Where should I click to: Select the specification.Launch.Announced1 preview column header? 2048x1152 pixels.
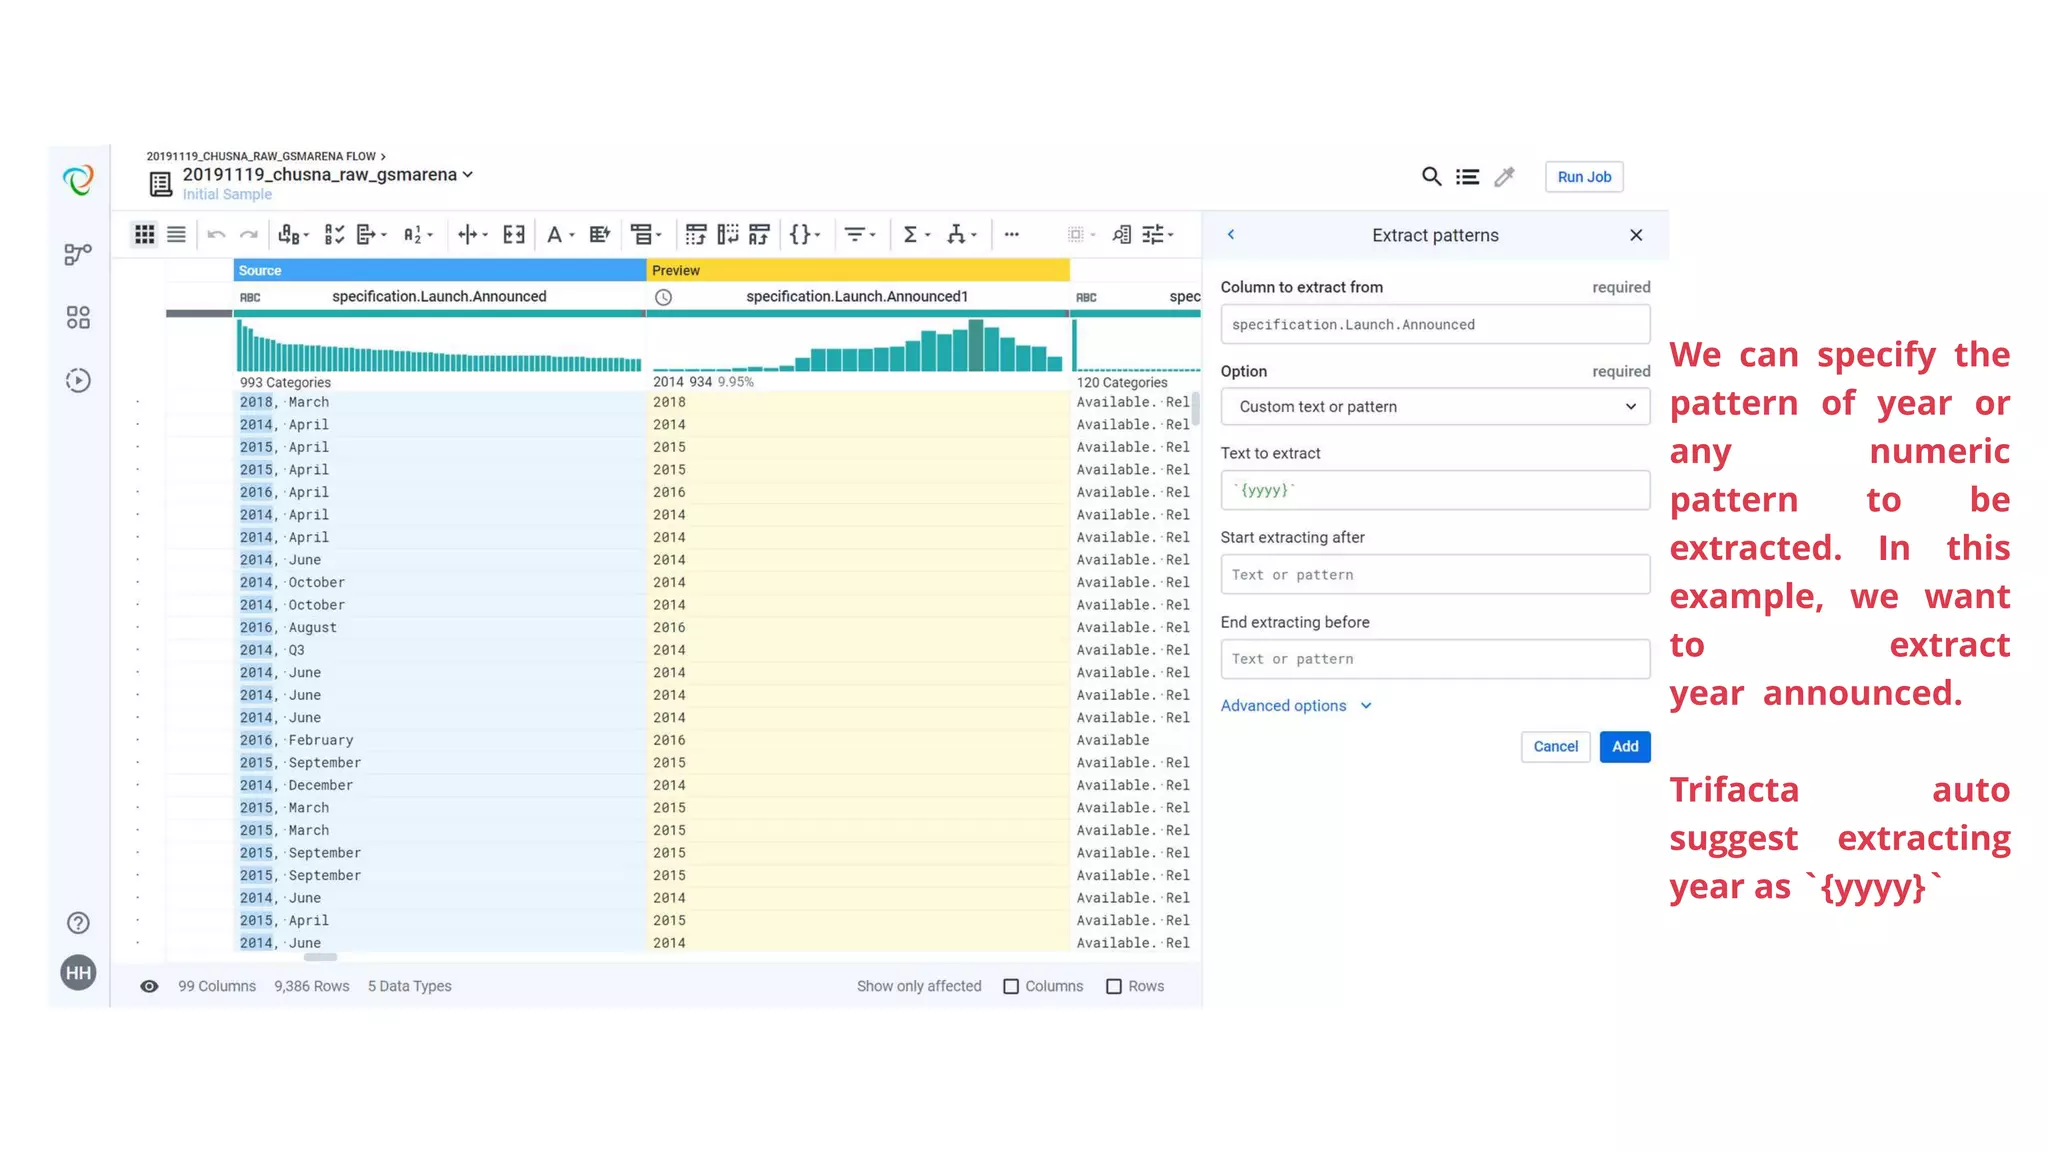point(857,297)
